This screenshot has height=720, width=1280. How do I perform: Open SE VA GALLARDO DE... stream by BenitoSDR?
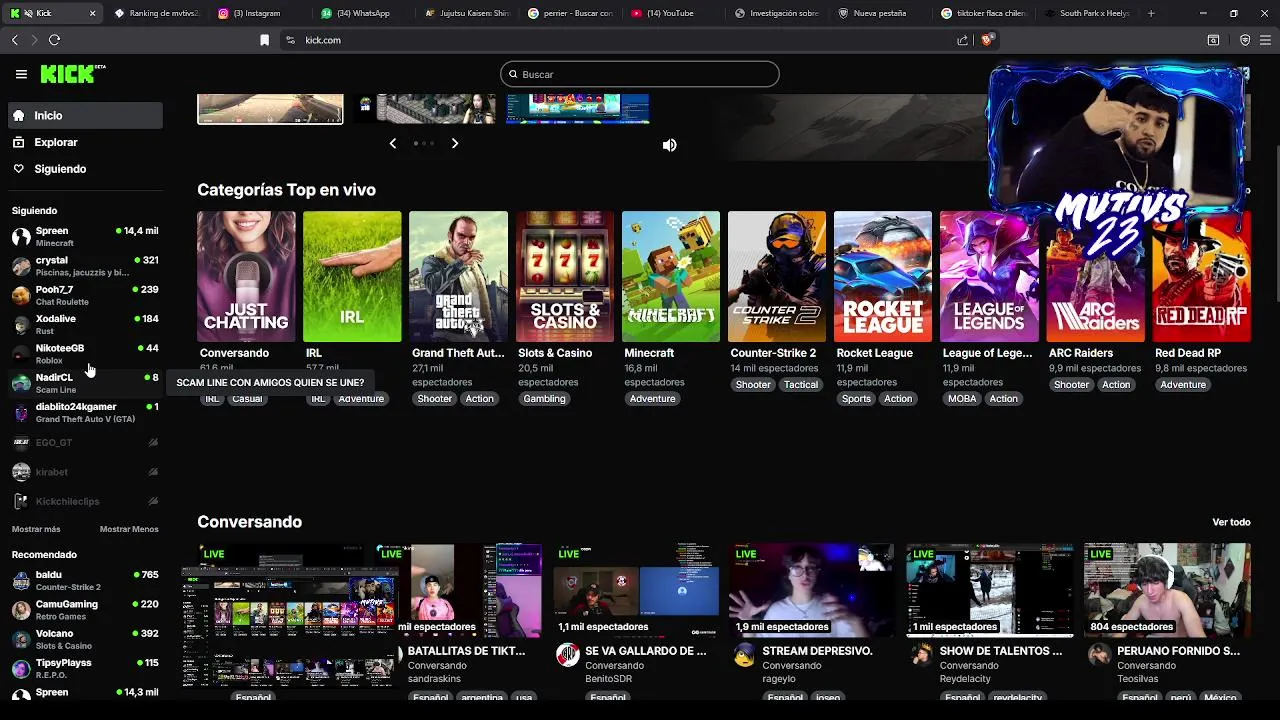tap(645, 651)
